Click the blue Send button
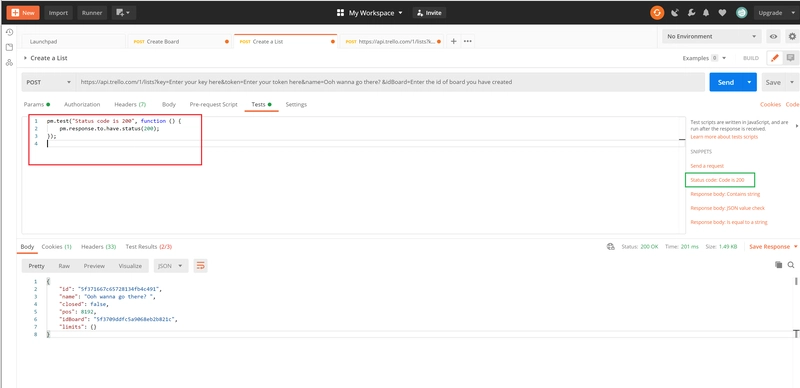 click(726, 82)
